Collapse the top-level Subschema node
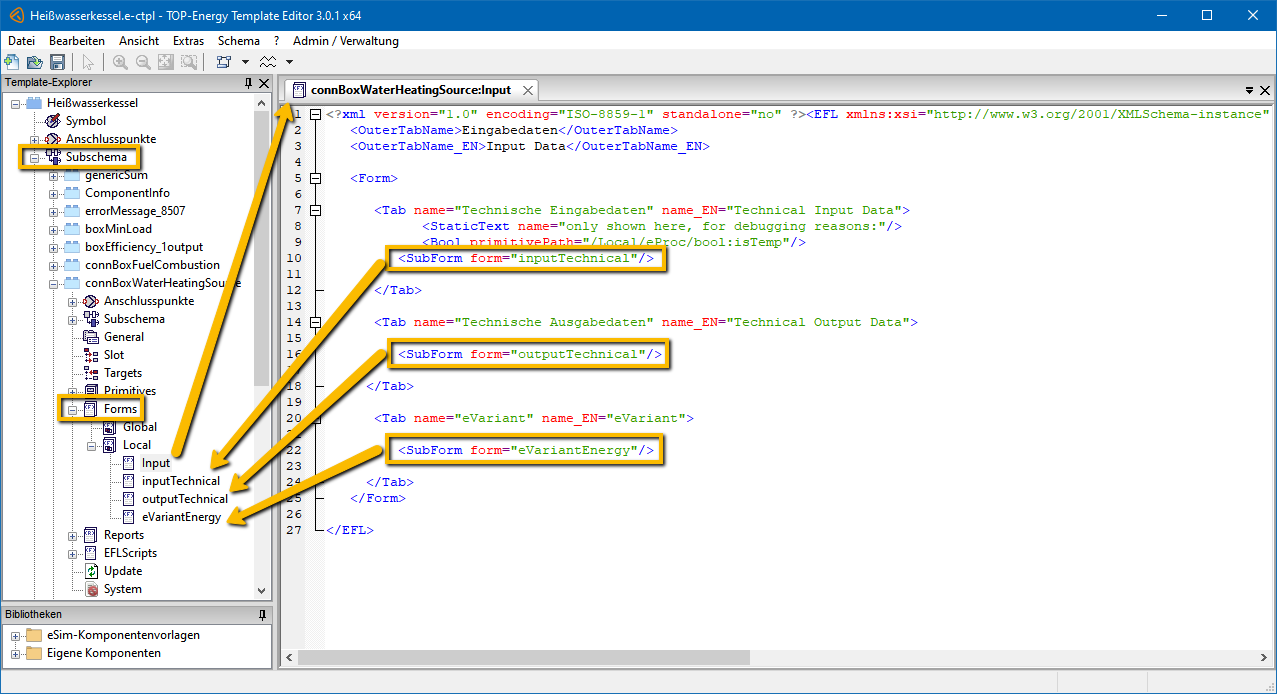Image resolution: width=1277 pixels, height=694 pixels. coord(34,157)
